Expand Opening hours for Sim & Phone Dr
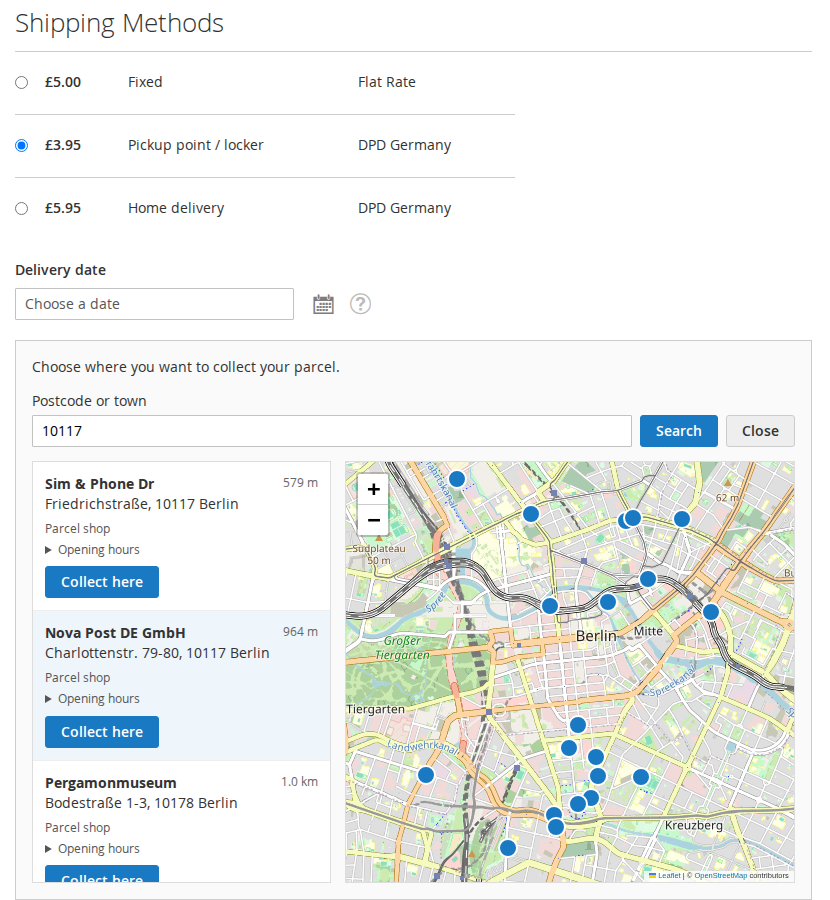The height and width of the screenshot is (900, 830). pos(92,550)
